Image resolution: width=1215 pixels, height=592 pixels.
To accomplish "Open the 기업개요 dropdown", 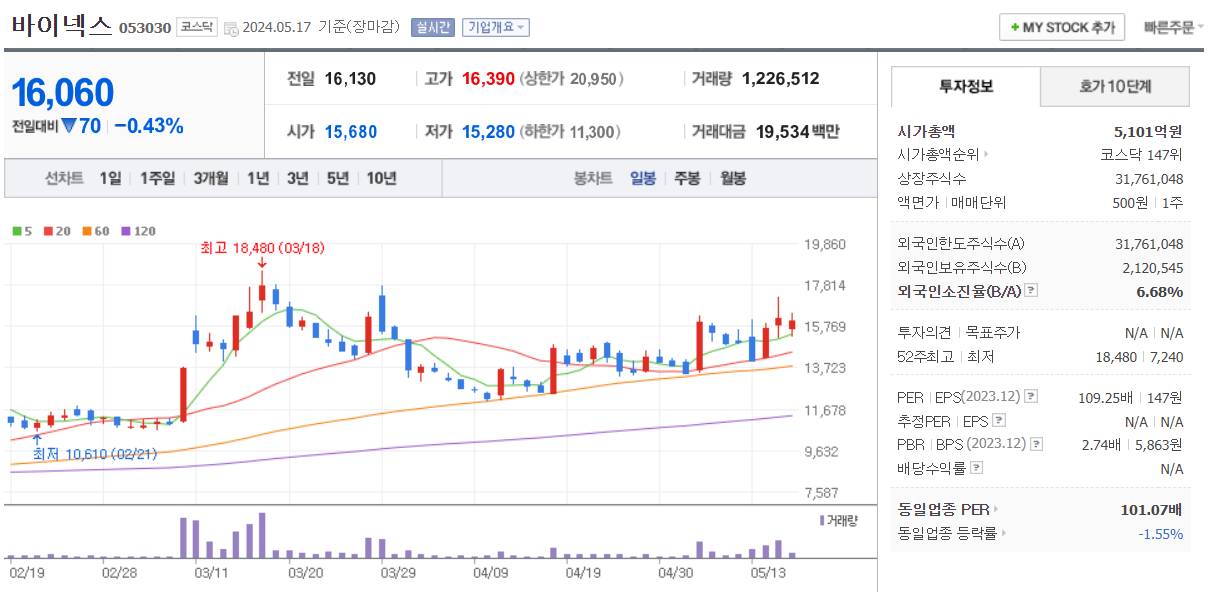I will point(498,27).
